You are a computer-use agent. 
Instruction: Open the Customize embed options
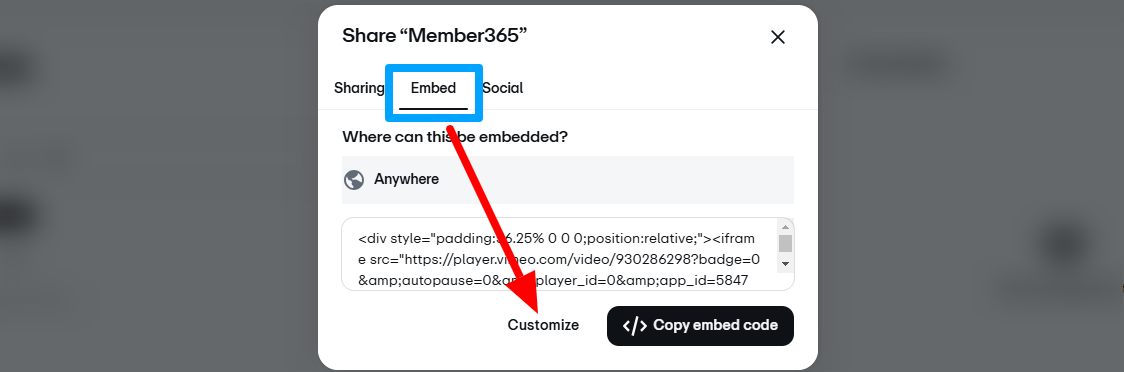543,325
